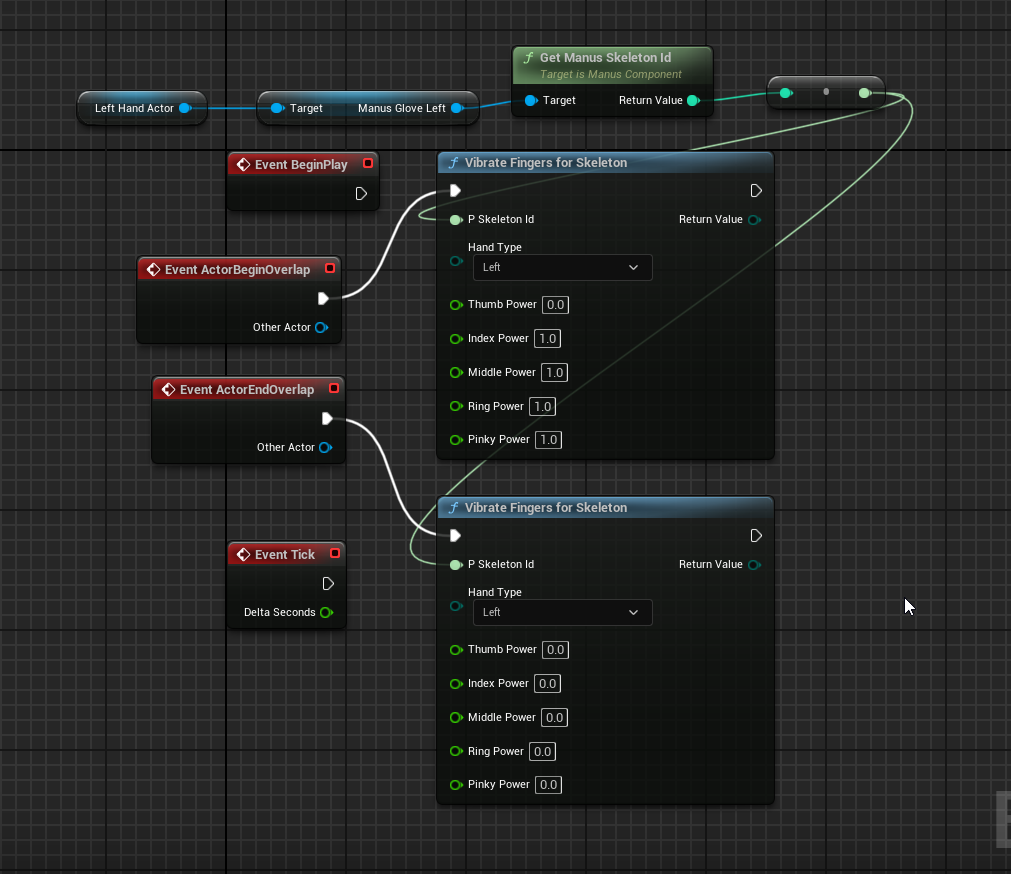Select the upper Vibrate Fingers for Skeleton title
Image resolution: width=1011 pixels, height=874 pixels.
[545, 163]
